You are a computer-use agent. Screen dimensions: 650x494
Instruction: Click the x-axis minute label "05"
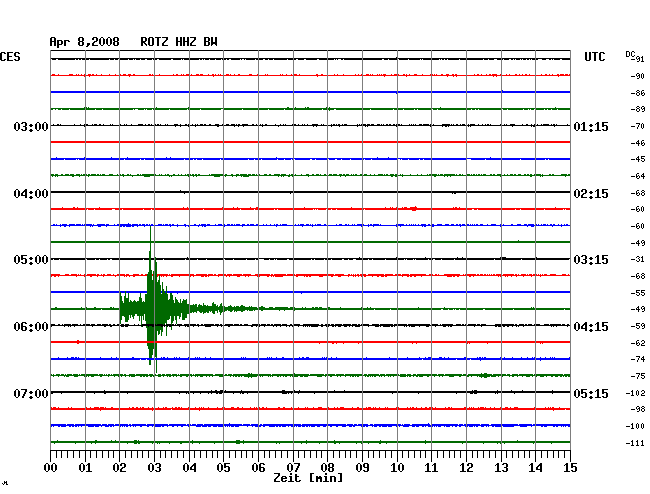[223, 468]
